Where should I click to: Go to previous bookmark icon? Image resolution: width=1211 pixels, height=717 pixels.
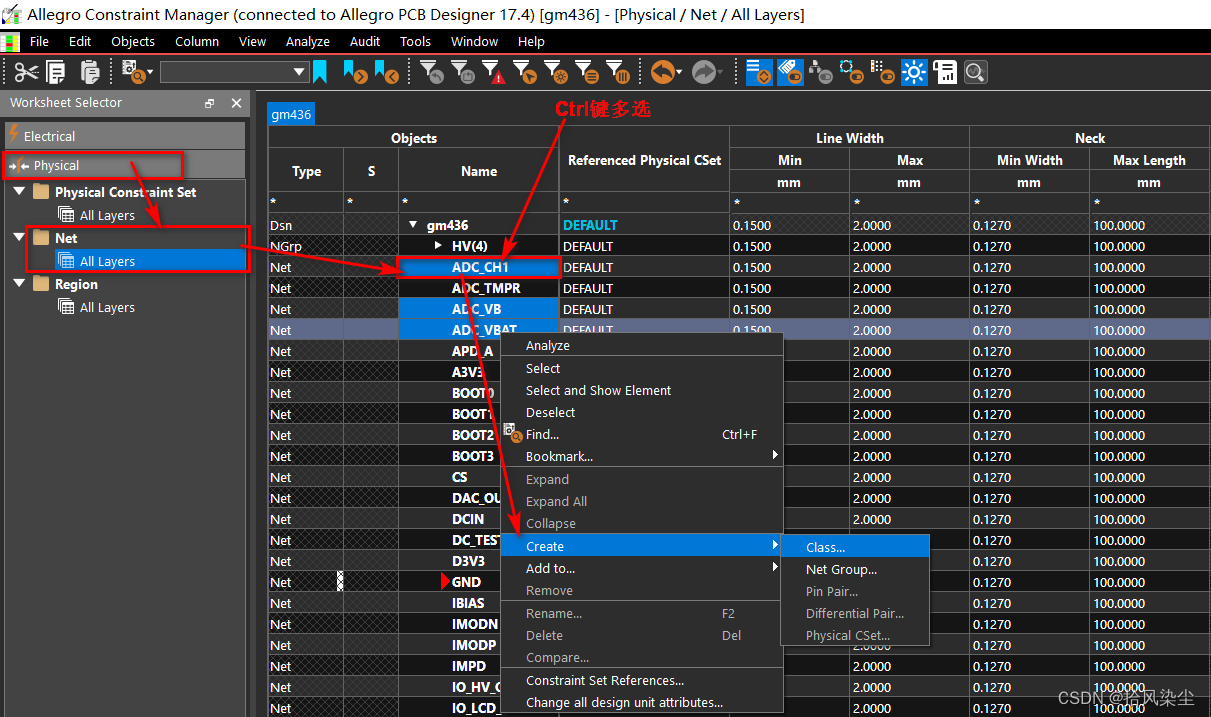[x=387, y=72]
